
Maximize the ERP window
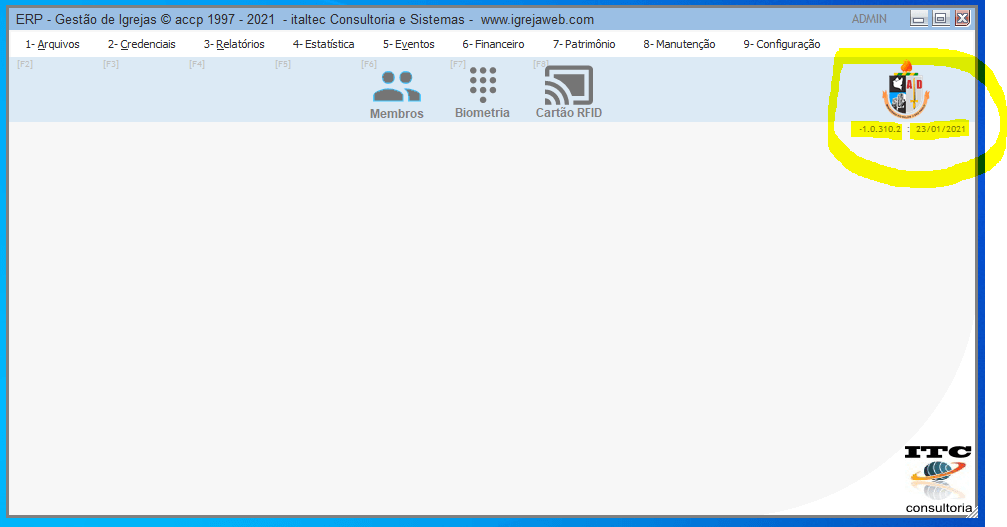click(x=940, y=18)
